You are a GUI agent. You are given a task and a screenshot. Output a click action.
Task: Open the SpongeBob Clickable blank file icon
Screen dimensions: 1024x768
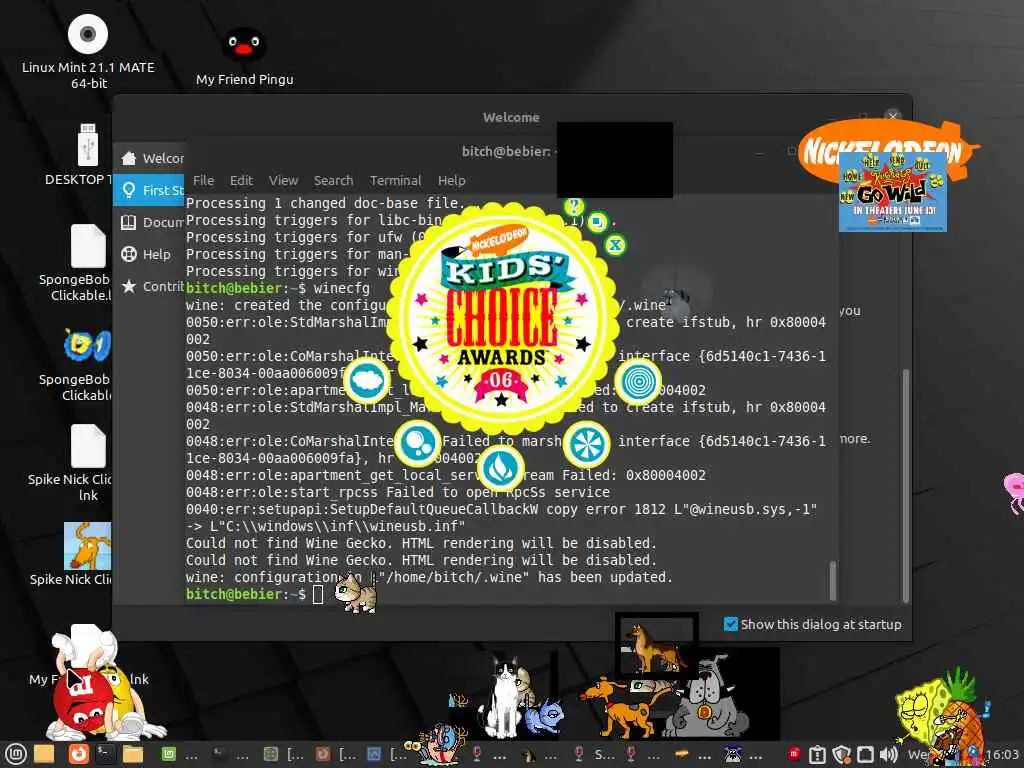(88, 246)
